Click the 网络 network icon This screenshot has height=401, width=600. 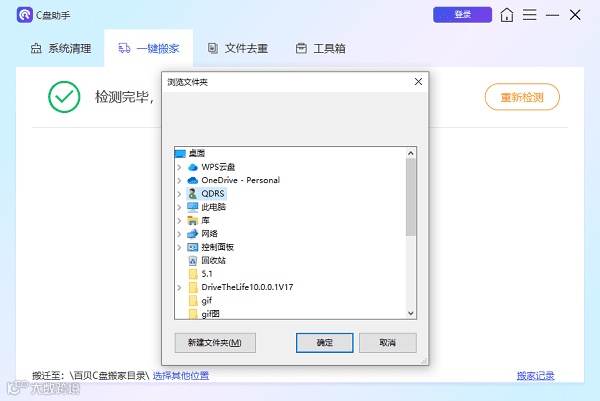pos(192,234)
